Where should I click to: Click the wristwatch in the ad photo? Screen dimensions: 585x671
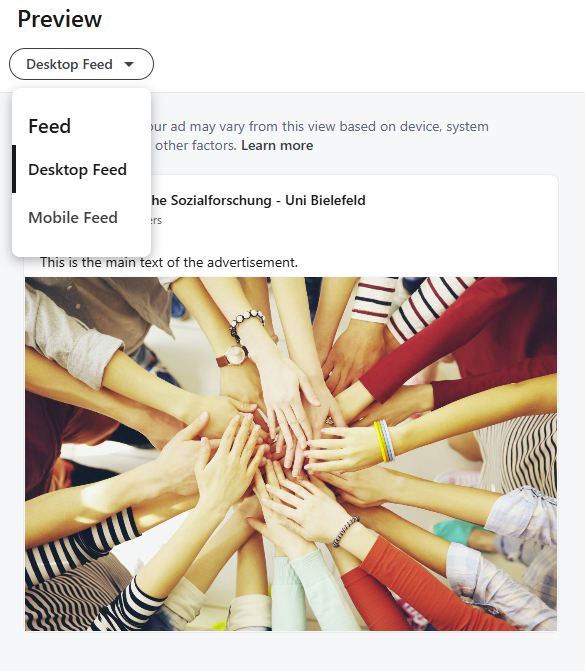click(234, 355)
